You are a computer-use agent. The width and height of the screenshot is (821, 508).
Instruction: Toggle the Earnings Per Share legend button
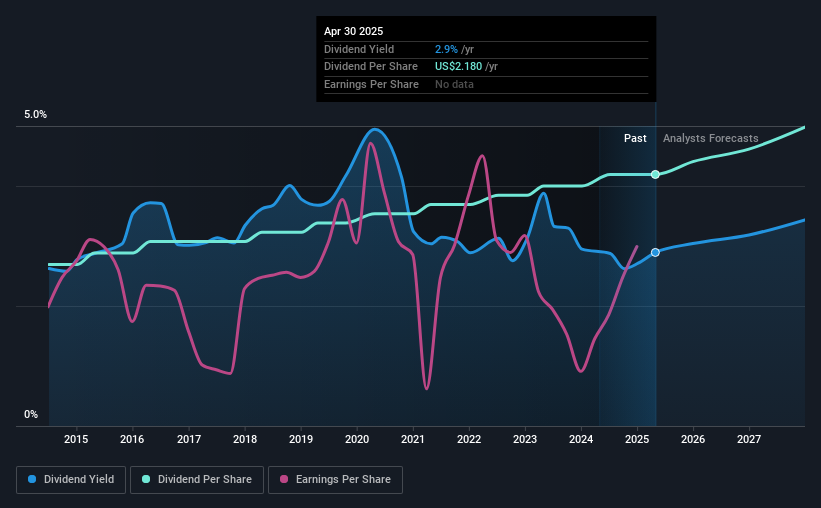[x=335, y=480]
